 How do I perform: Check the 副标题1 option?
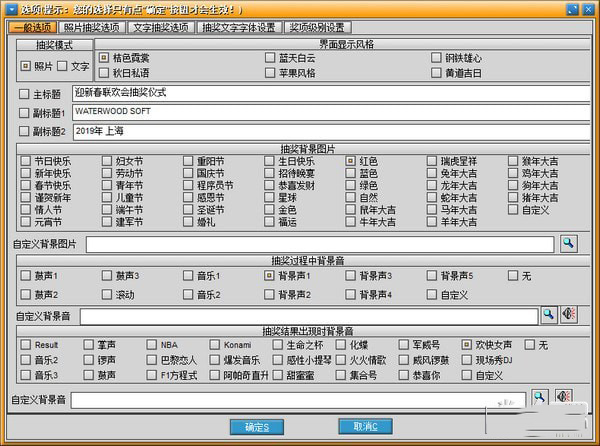coord(25,112)
